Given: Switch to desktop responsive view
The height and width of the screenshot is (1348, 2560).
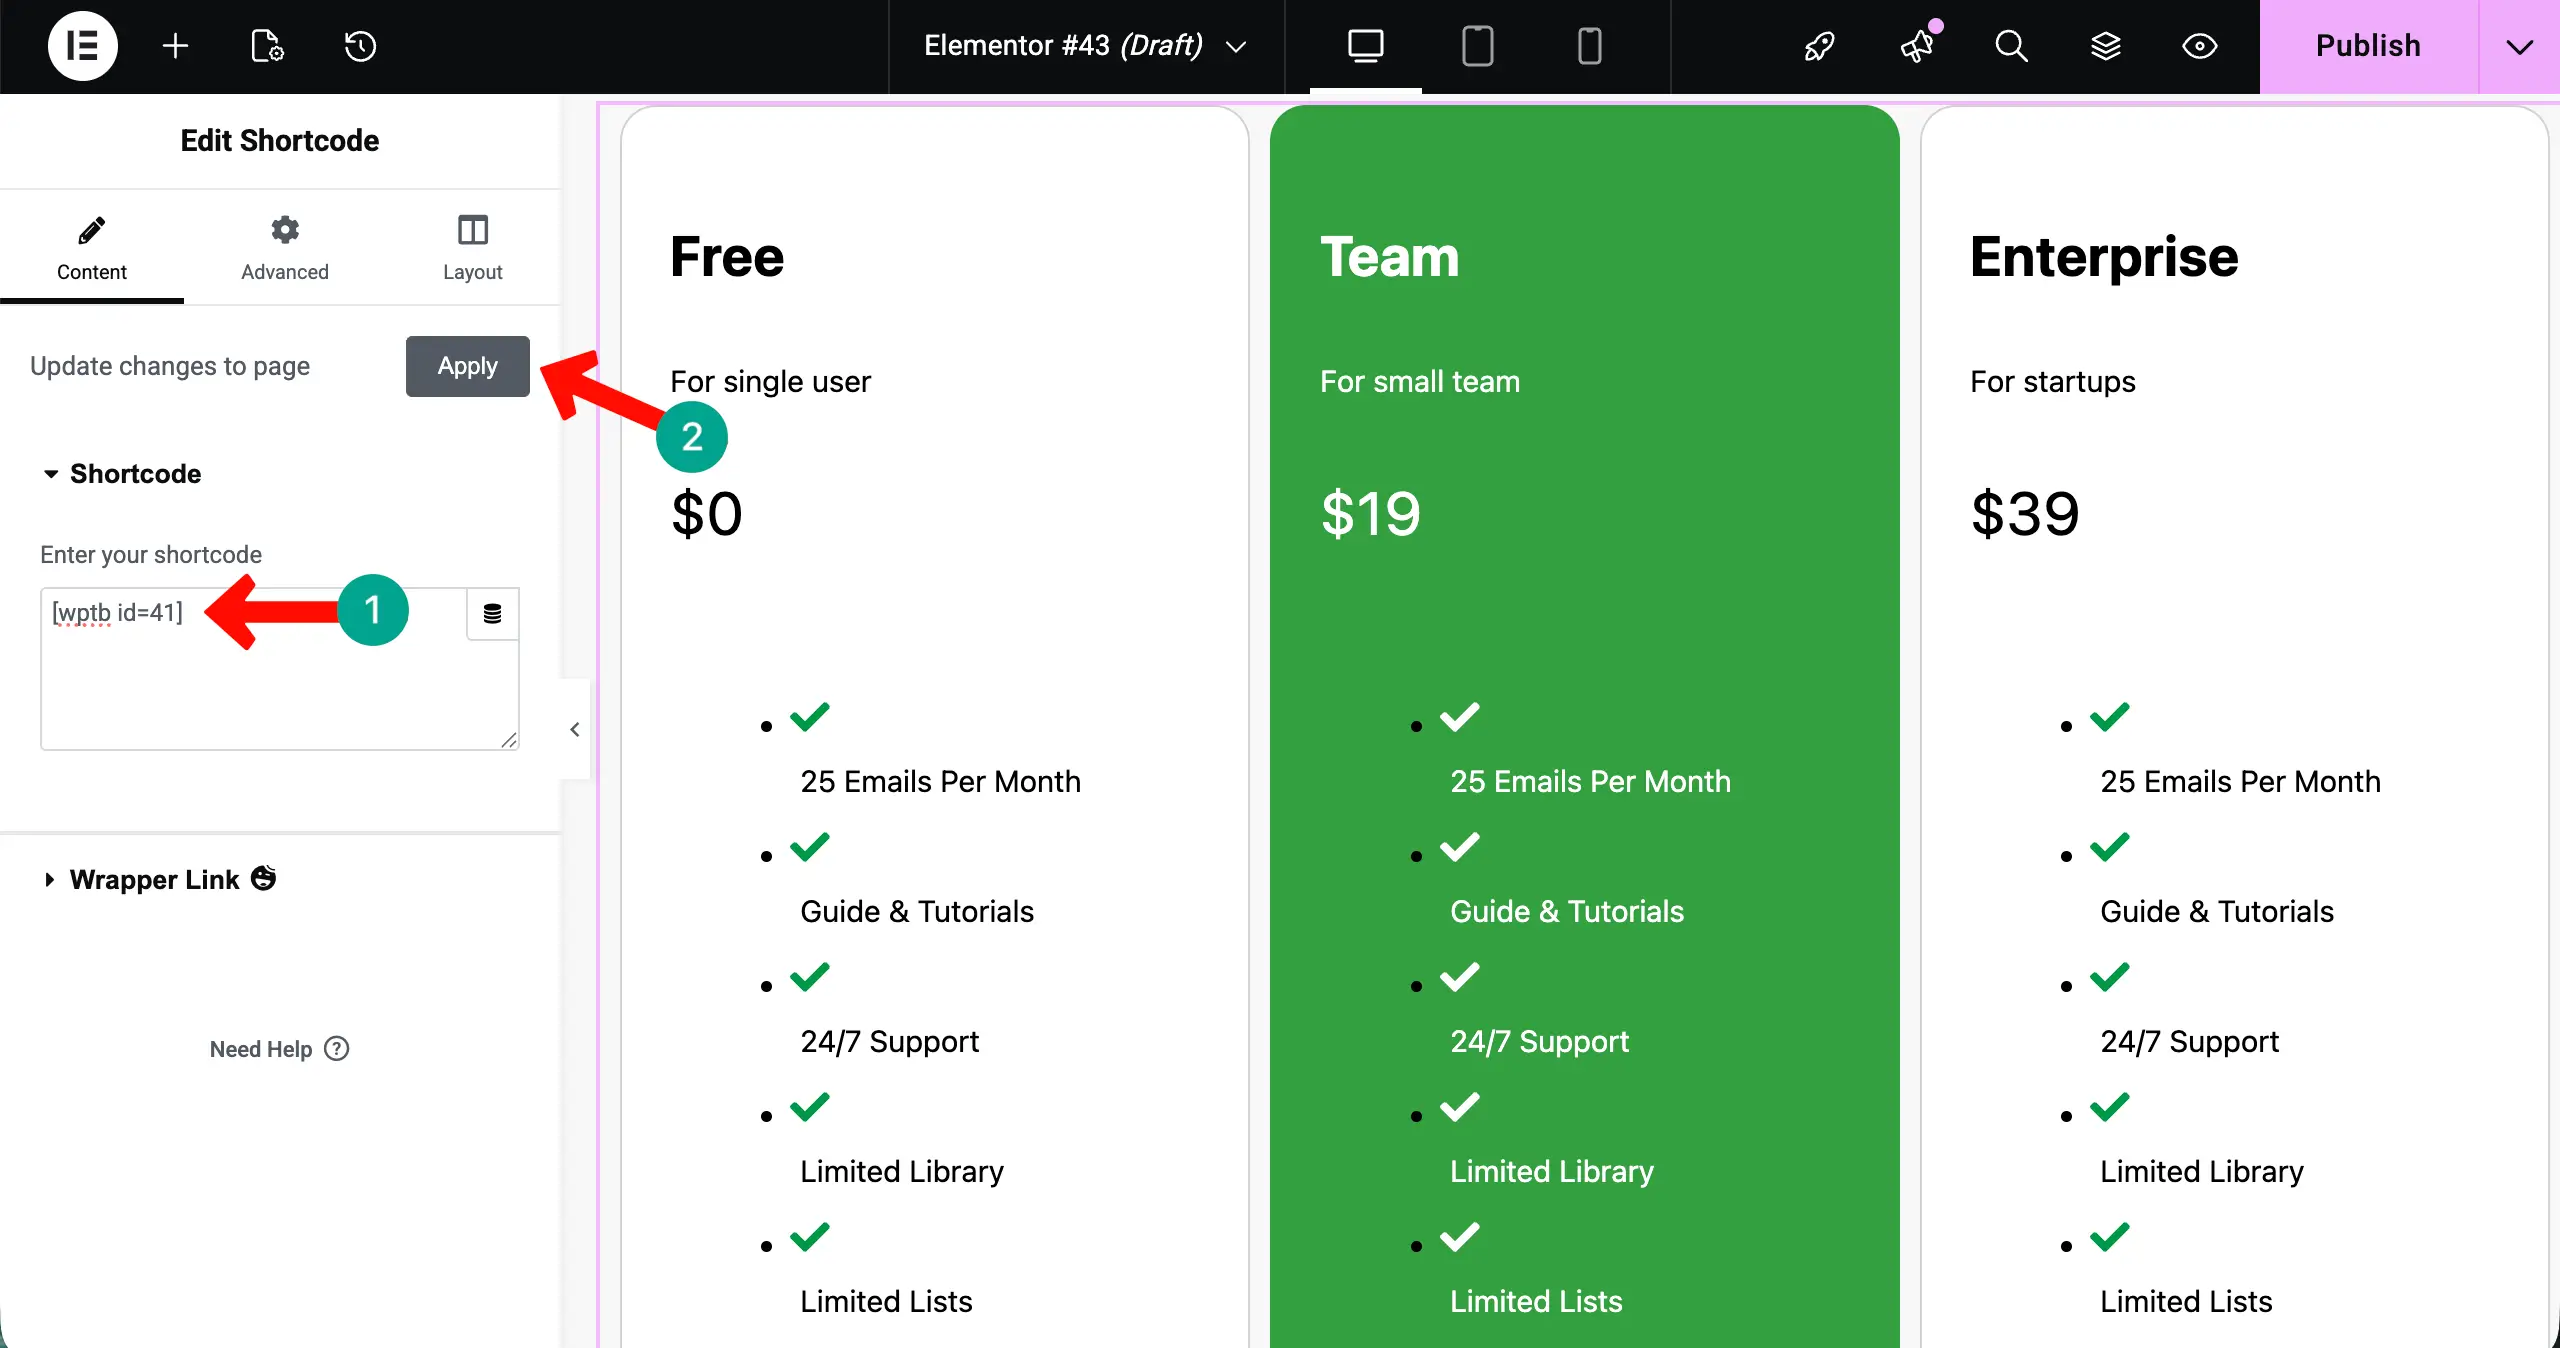Looking at the screenshot, I should 1365,46.
